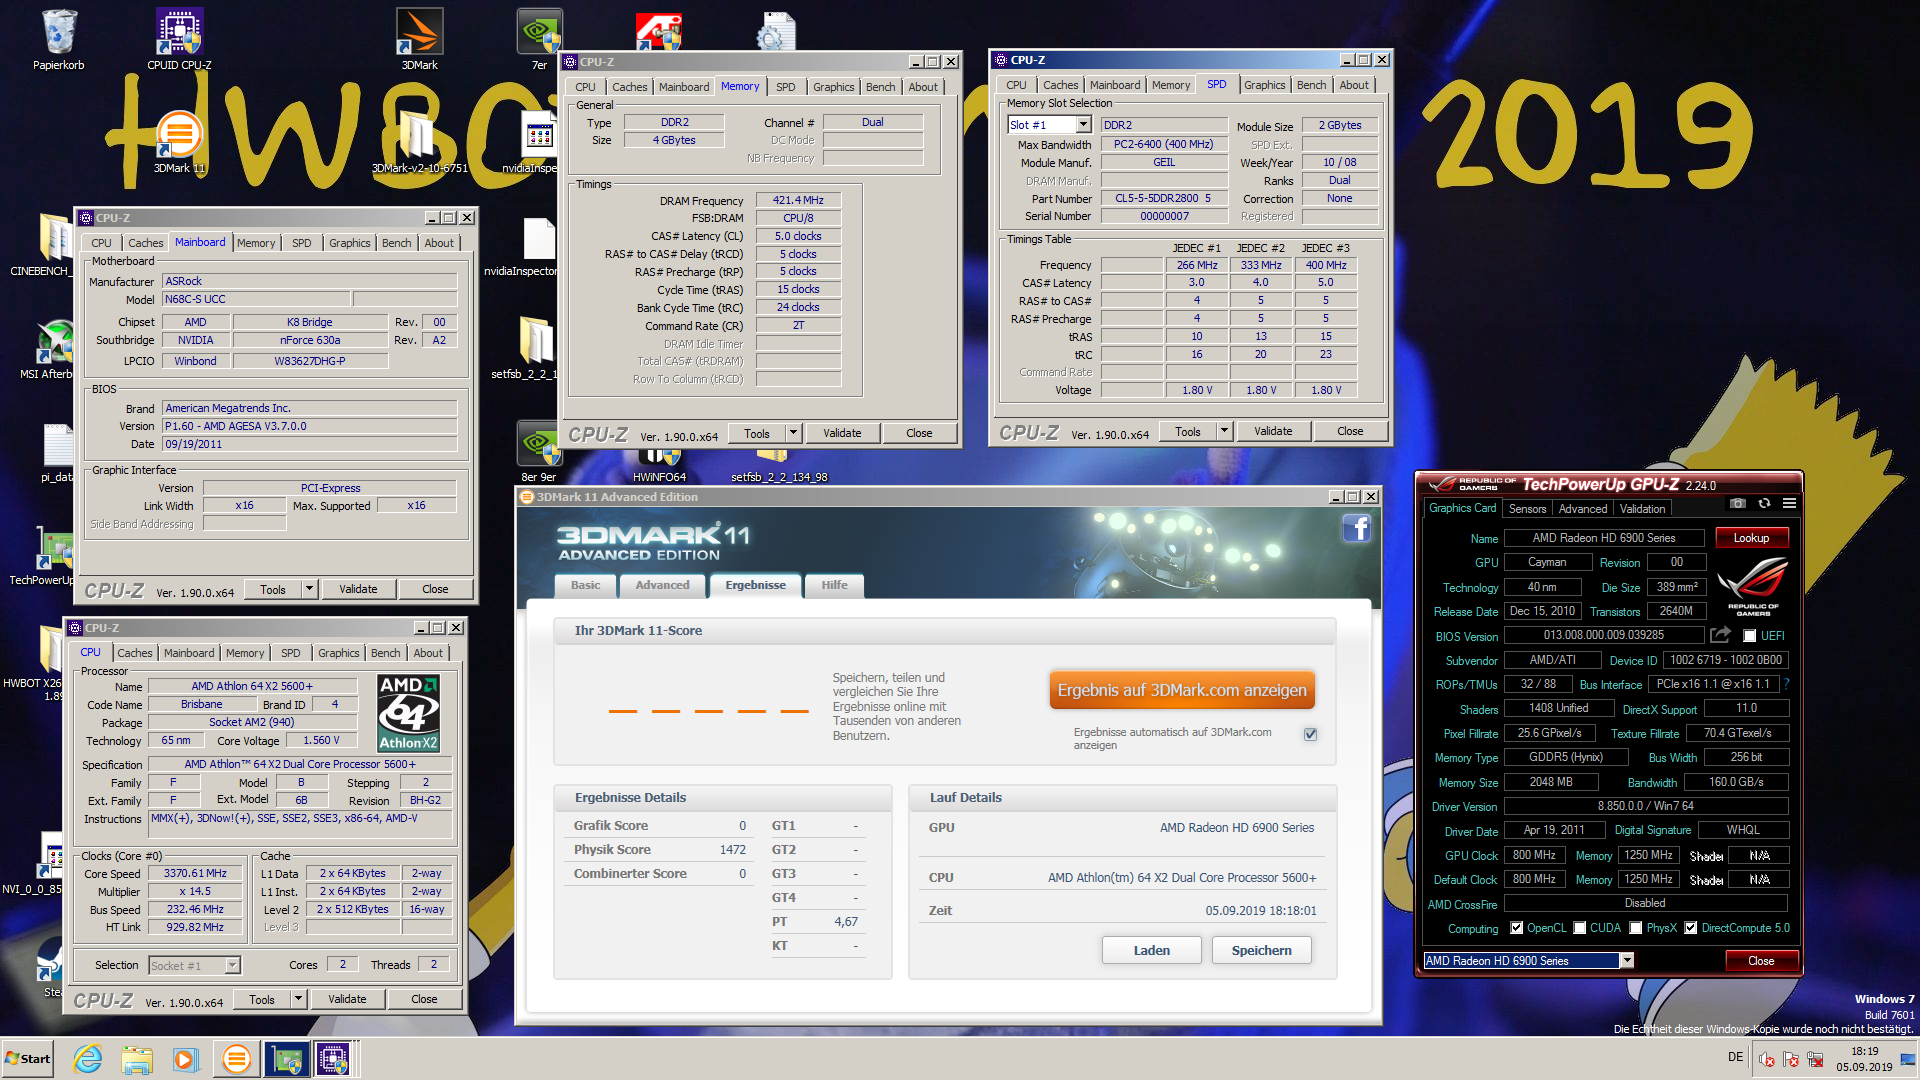Click the Bus Interface question mark in GPU-Z
The height and width of the screenshot is (1080, 1920).
pyautogui.click(x=1786, y=684)
